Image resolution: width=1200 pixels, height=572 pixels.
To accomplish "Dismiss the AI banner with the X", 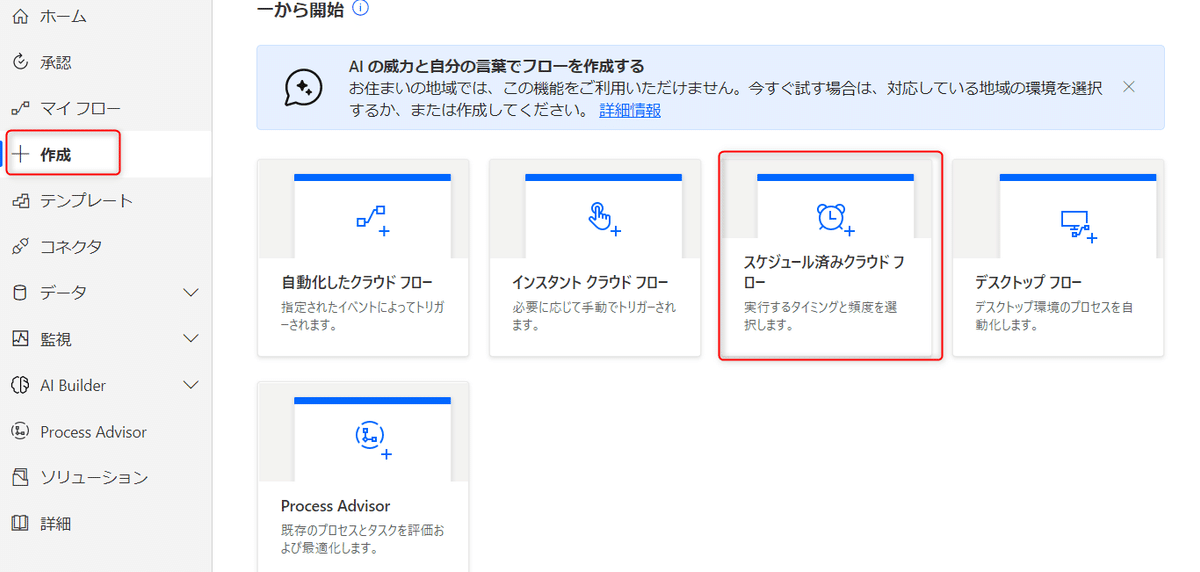I will coord(1129,87).
